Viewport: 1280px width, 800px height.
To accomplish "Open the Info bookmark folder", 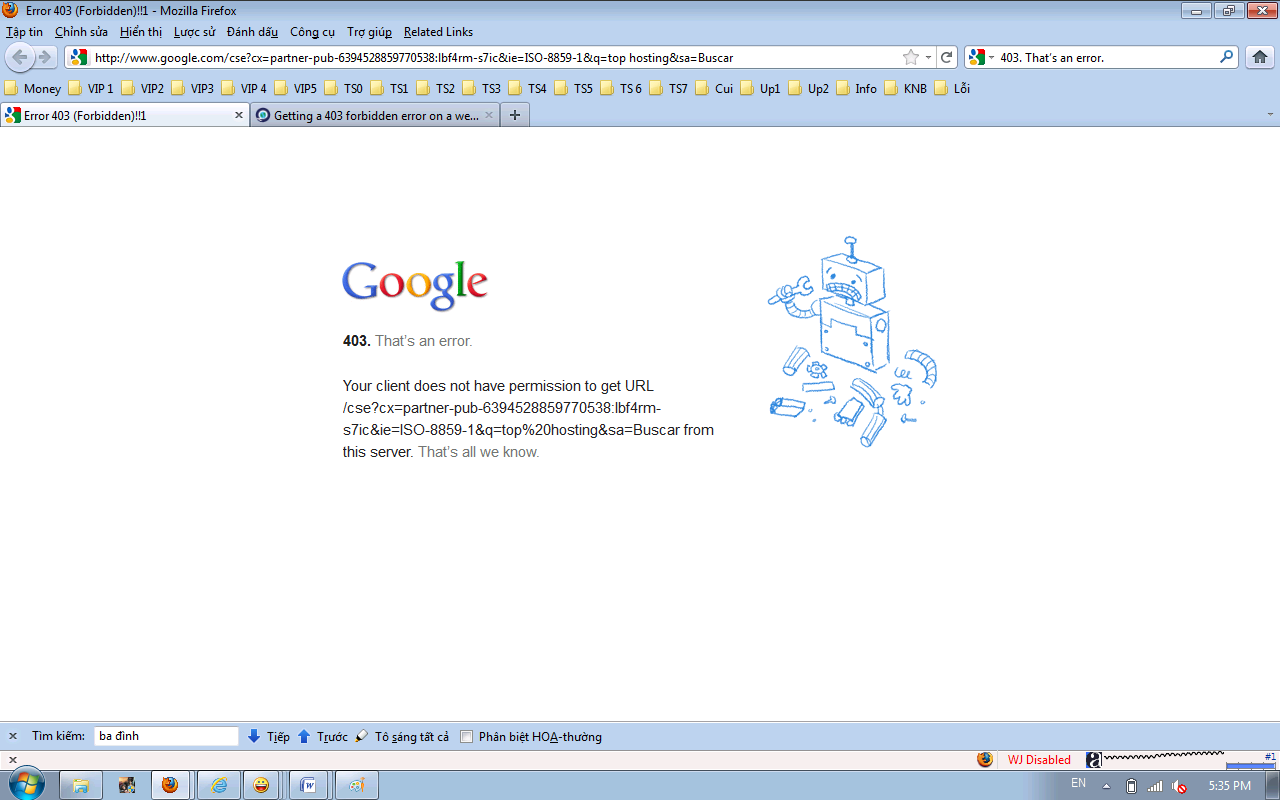I will click(x=856, y=88).
